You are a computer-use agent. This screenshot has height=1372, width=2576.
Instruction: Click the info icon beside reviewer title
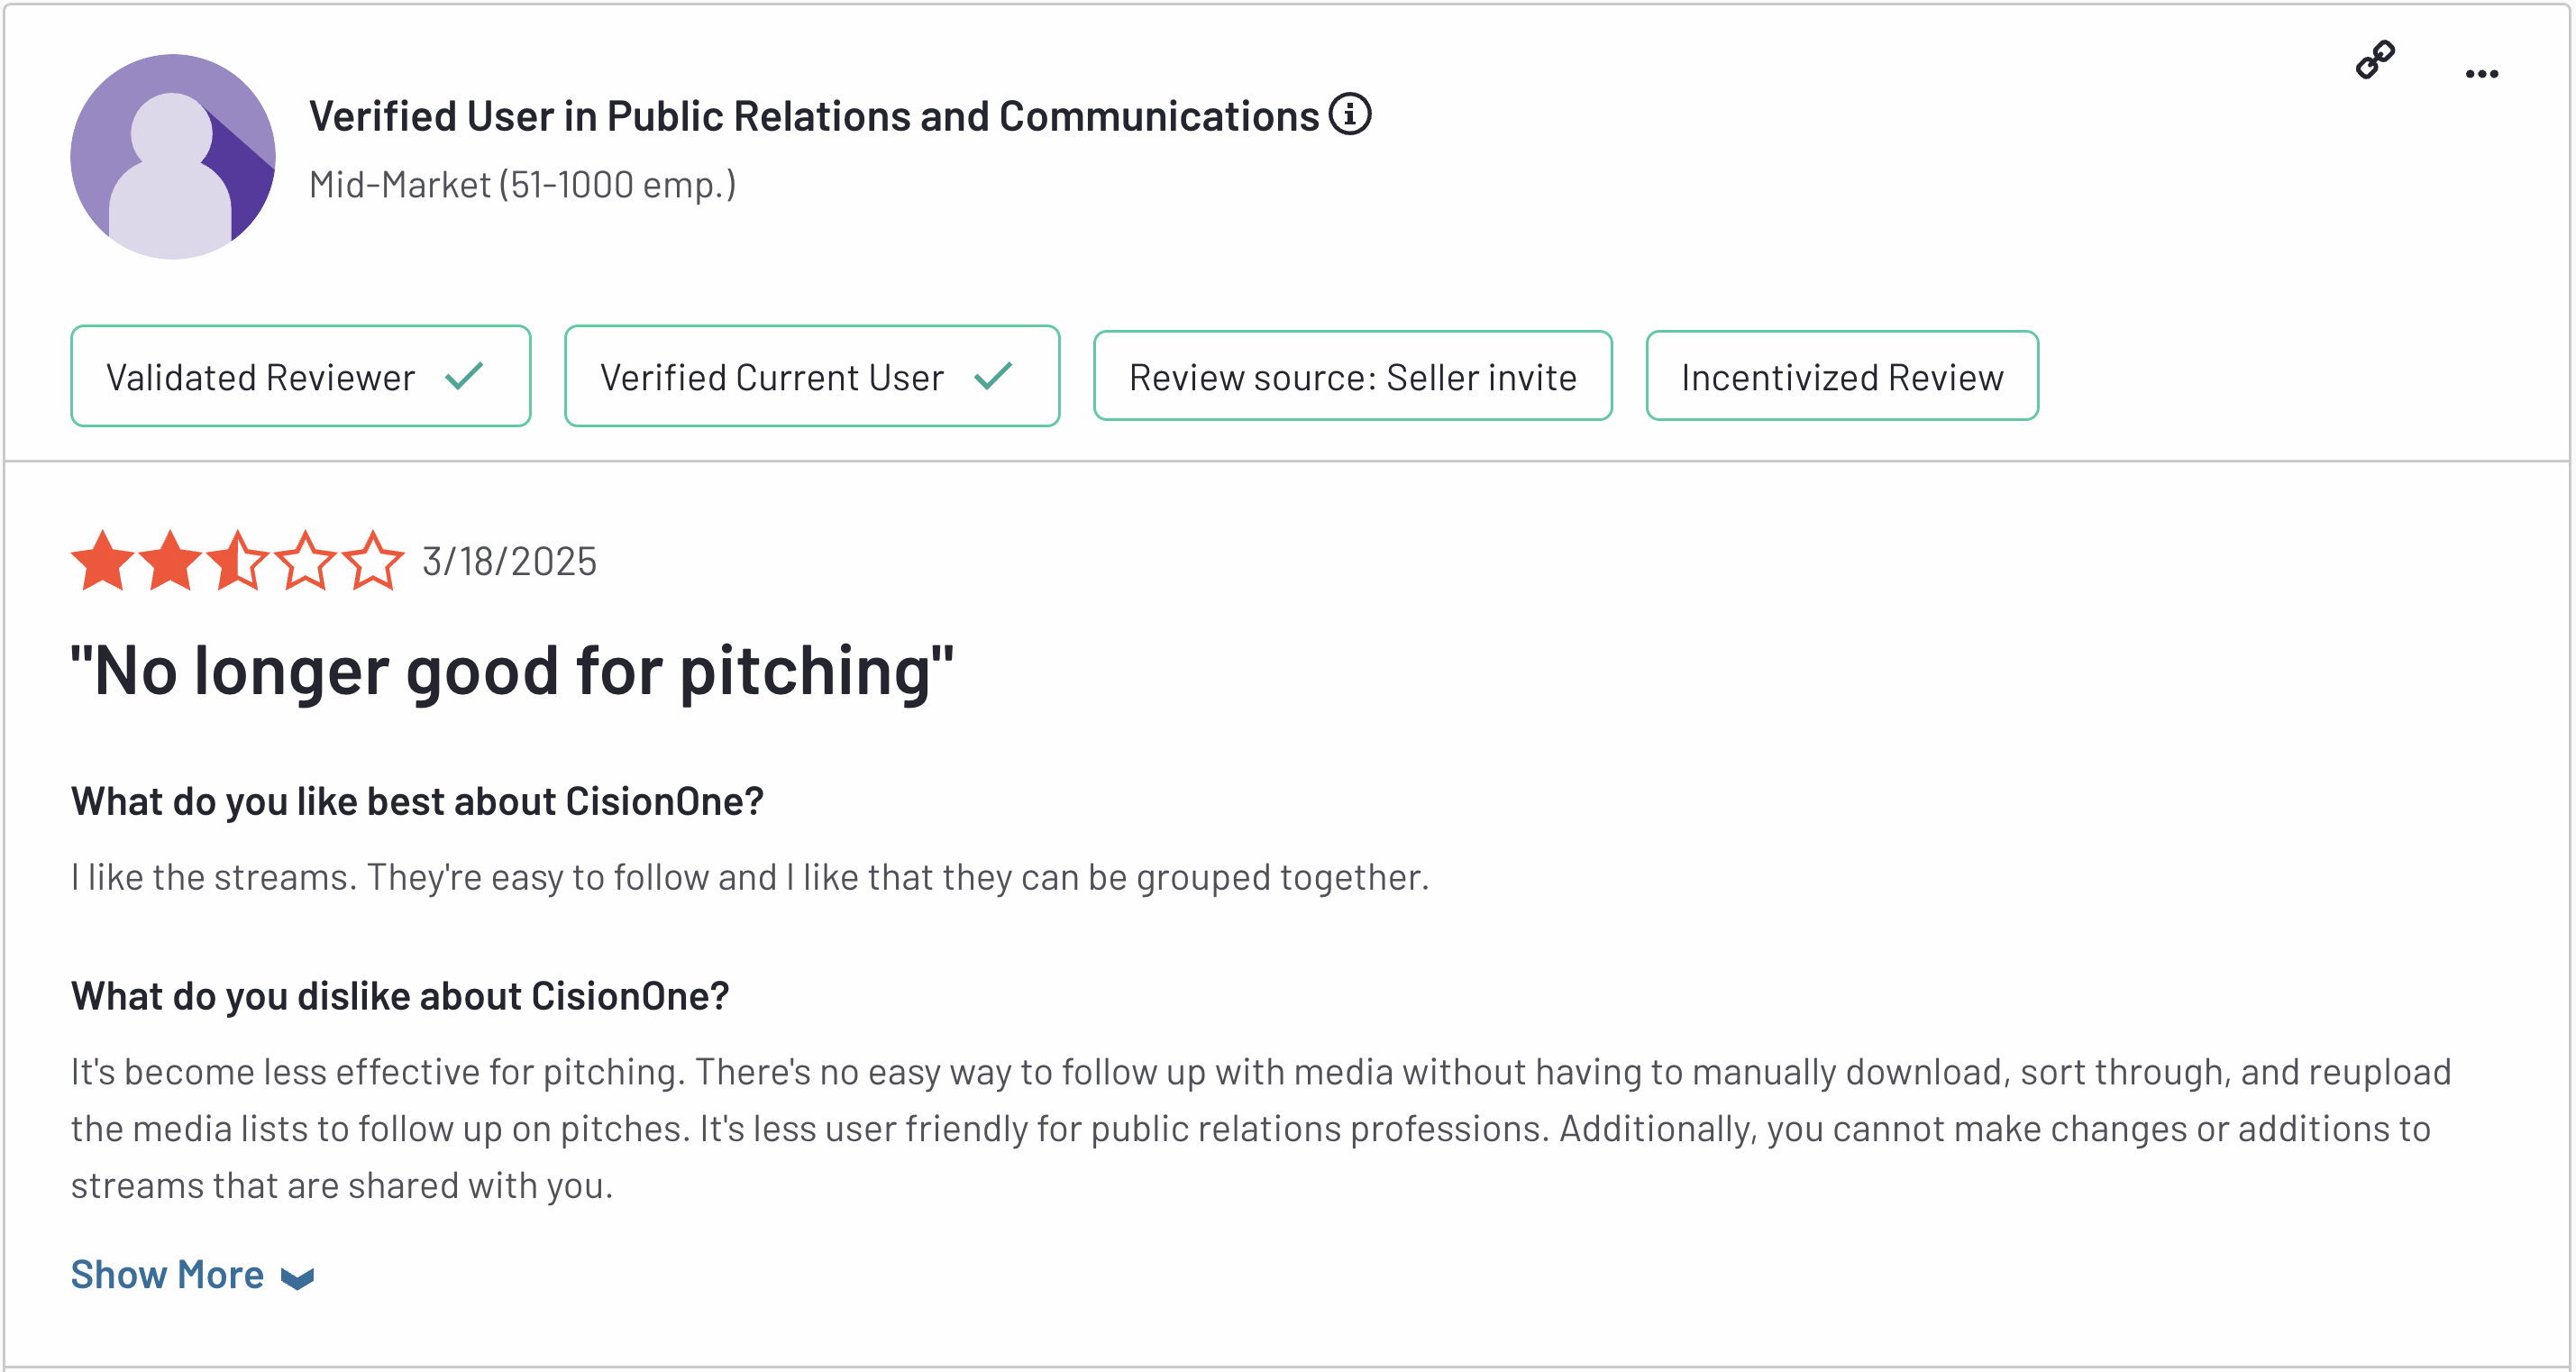click(1350, 114)
